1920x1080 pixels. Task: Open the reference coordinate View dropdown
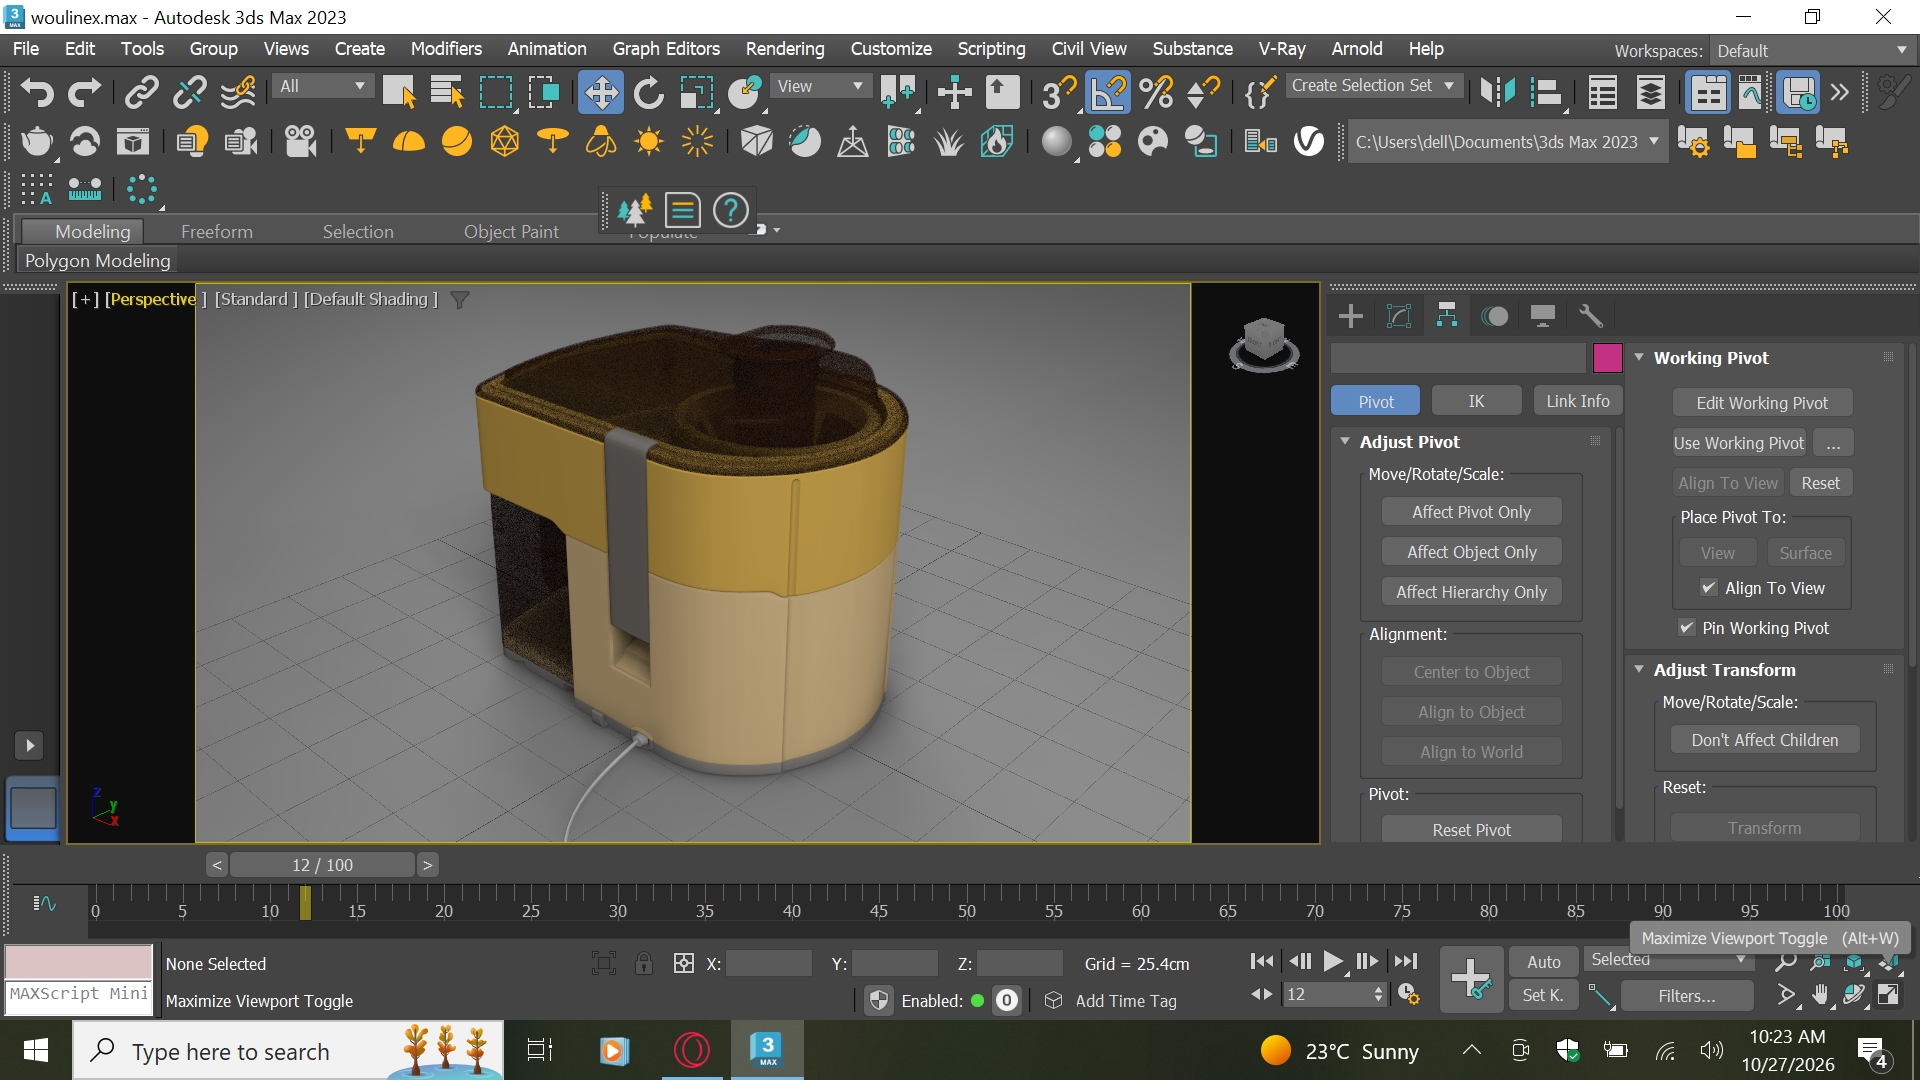click(820, 86)
